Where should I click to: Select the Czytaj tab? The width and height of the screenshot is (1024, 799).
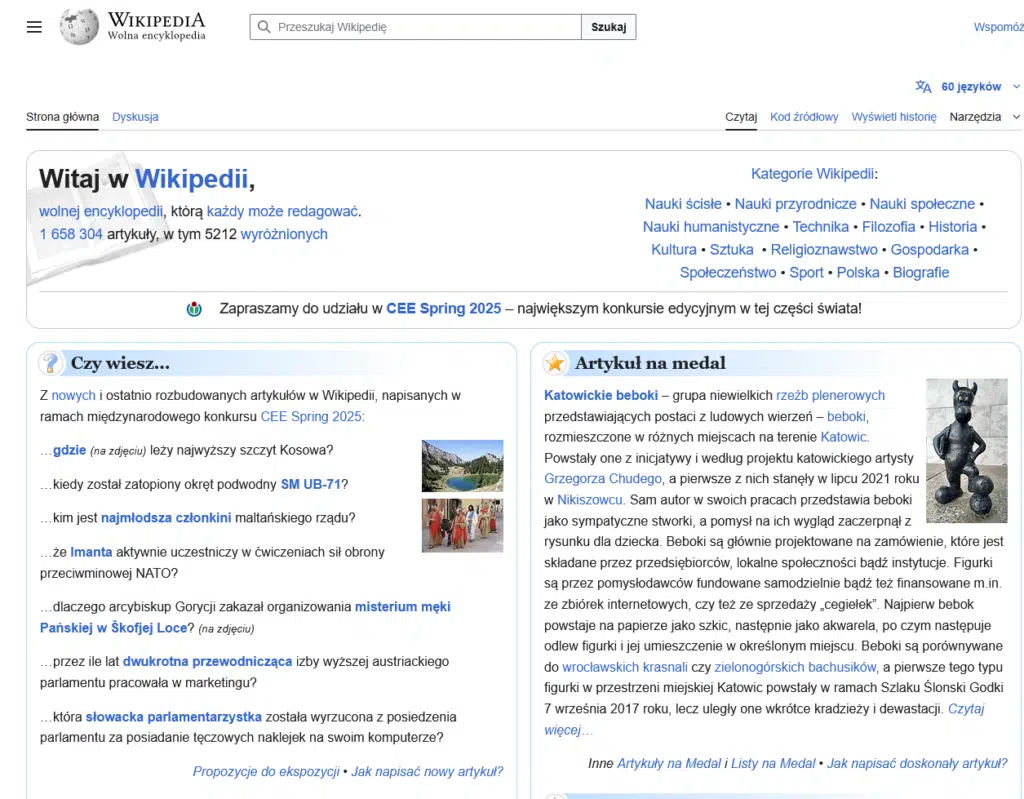(x=741, y=116)
